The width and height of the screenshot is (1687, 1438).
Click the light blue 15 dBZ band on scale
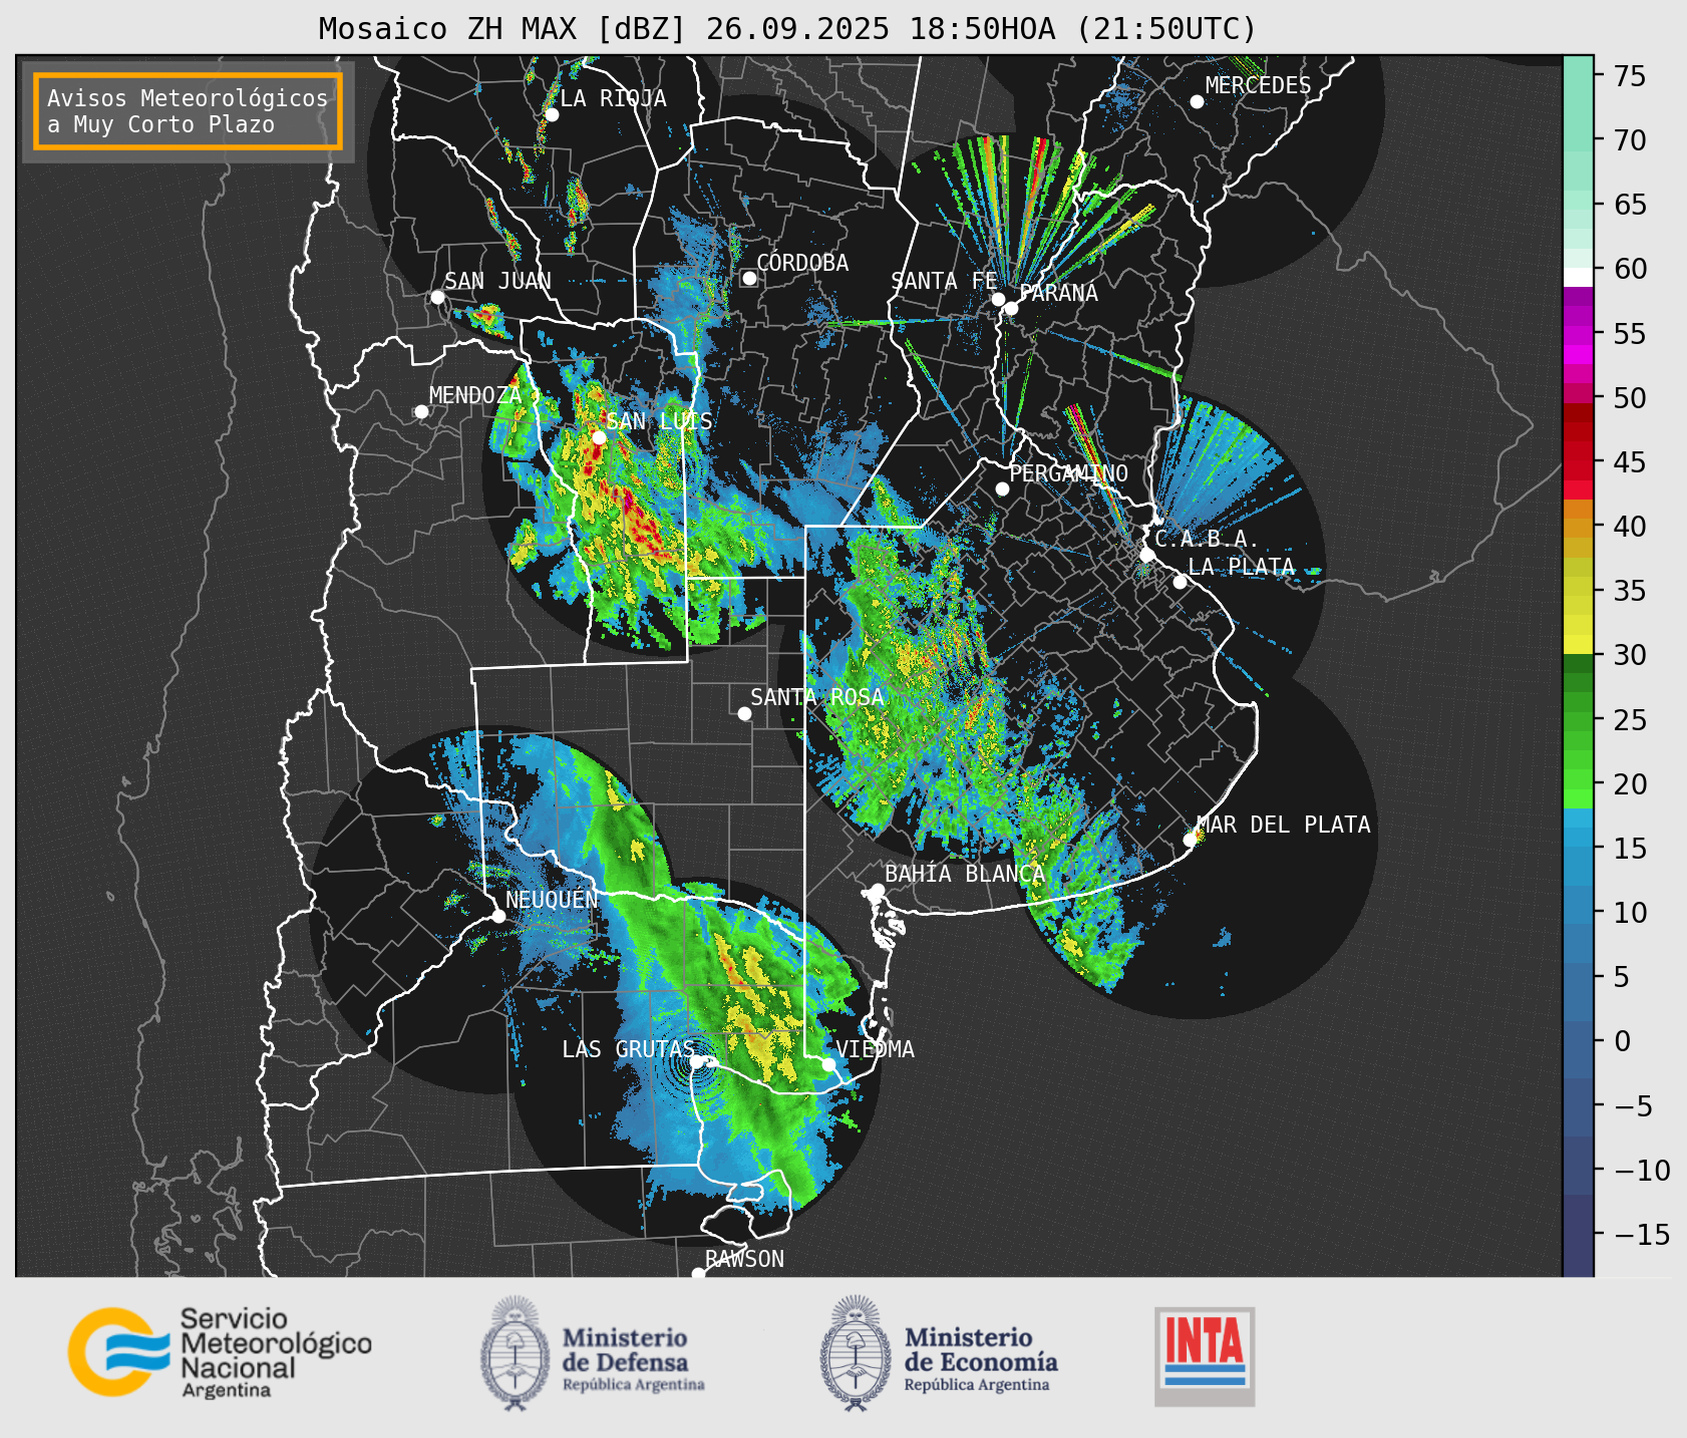pyautogui.click(x=1578, y=848)
